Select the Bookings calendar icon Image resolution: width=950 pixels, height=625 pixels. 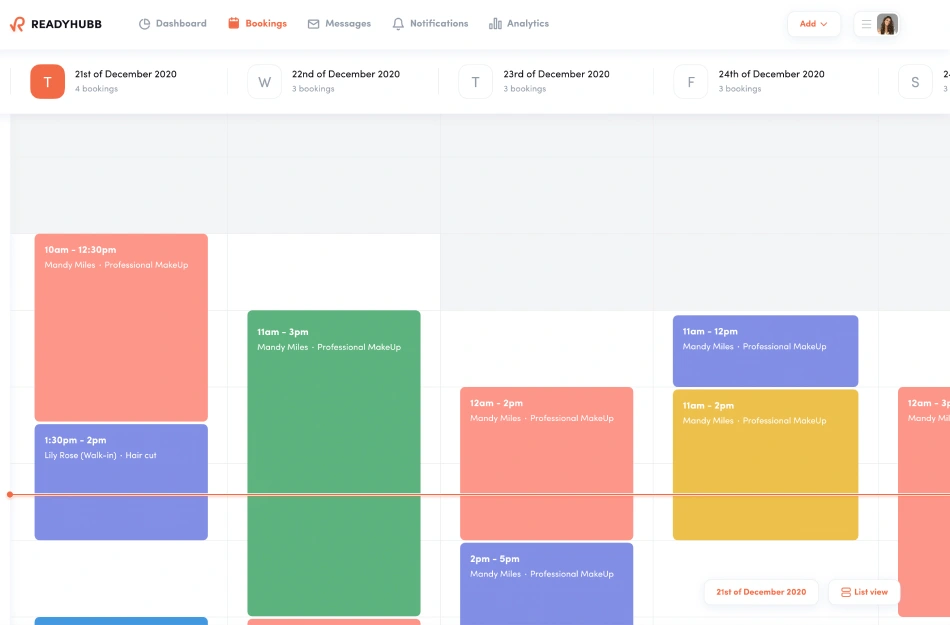tap(234, 24)
